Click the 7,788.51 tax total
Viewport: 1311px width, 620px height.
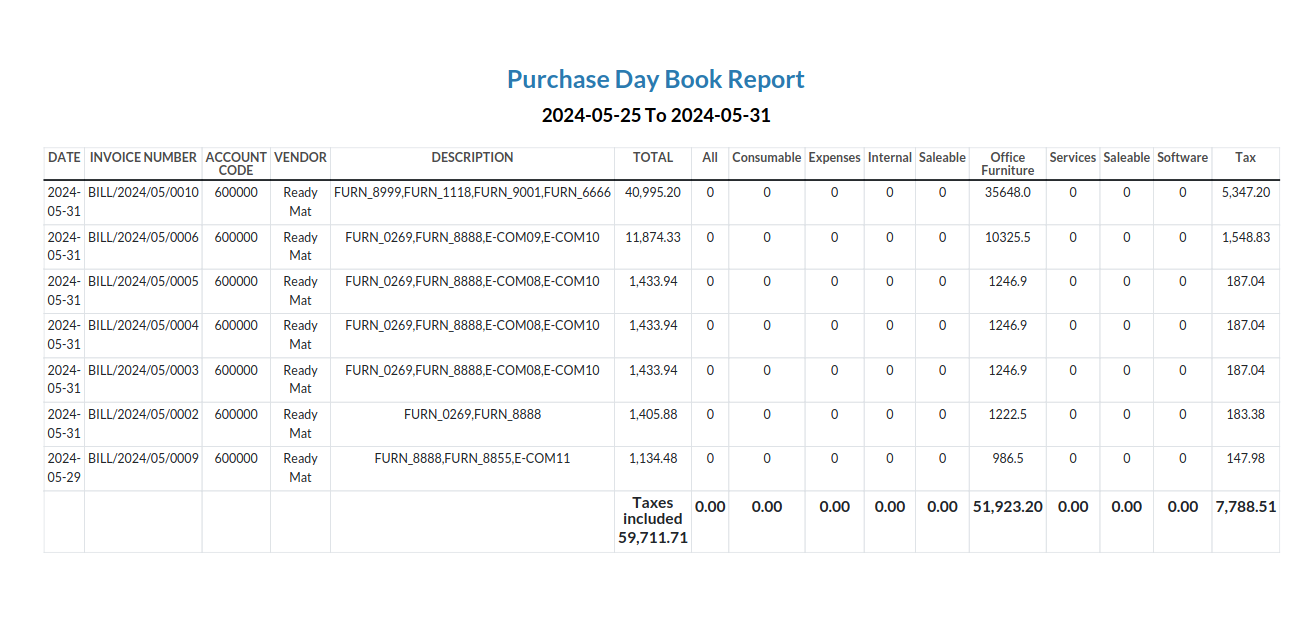(1245, 507)
